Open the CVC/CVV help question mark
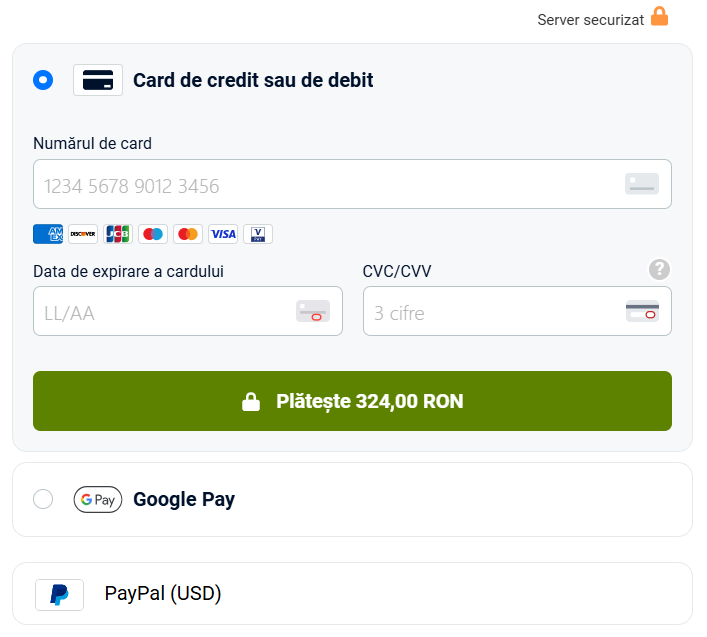707x637 pixels. (x=659, y=270)
